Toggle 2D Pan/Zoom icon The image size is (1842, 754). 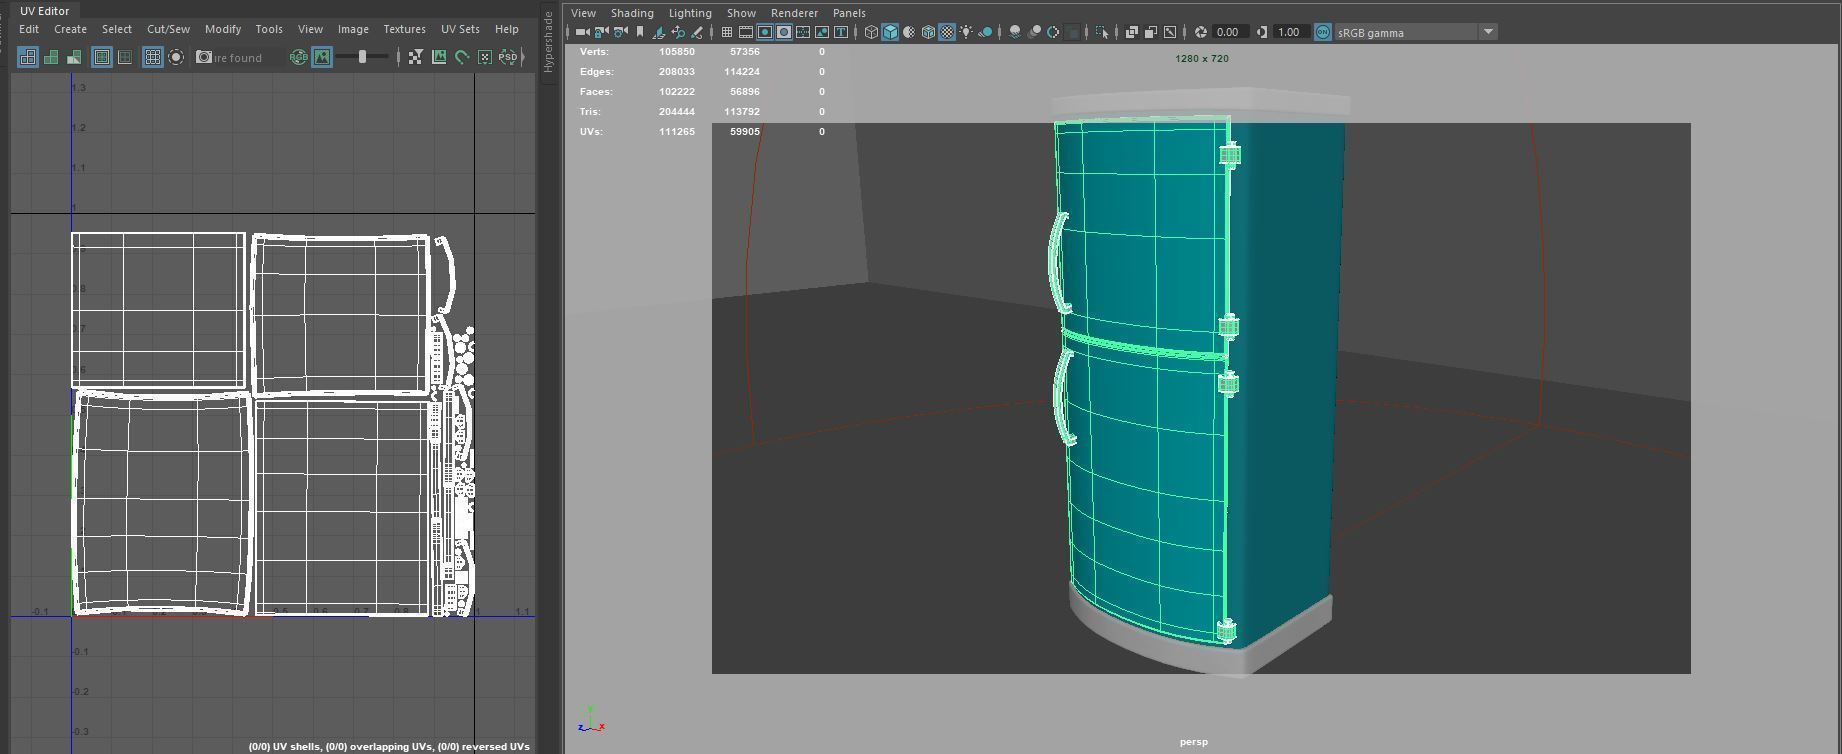[x=678, y=32]
